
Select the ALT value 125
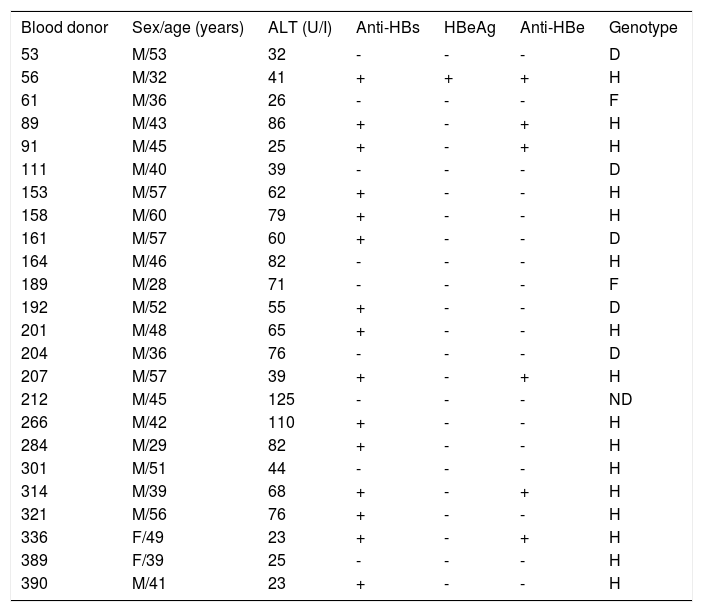pyautogui.click(x=282, y=400)
